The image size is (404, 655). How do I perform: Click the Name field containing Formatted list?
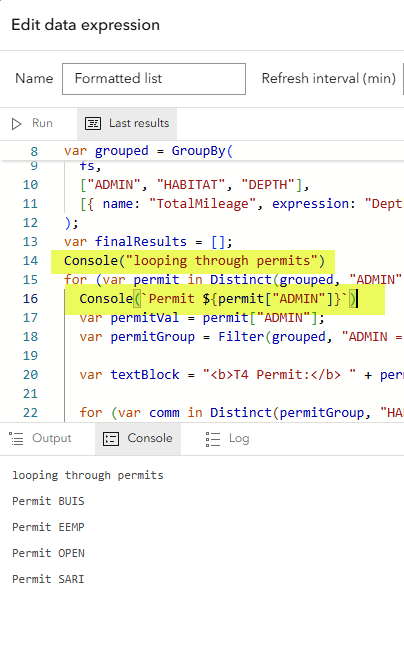pos(154,79)
